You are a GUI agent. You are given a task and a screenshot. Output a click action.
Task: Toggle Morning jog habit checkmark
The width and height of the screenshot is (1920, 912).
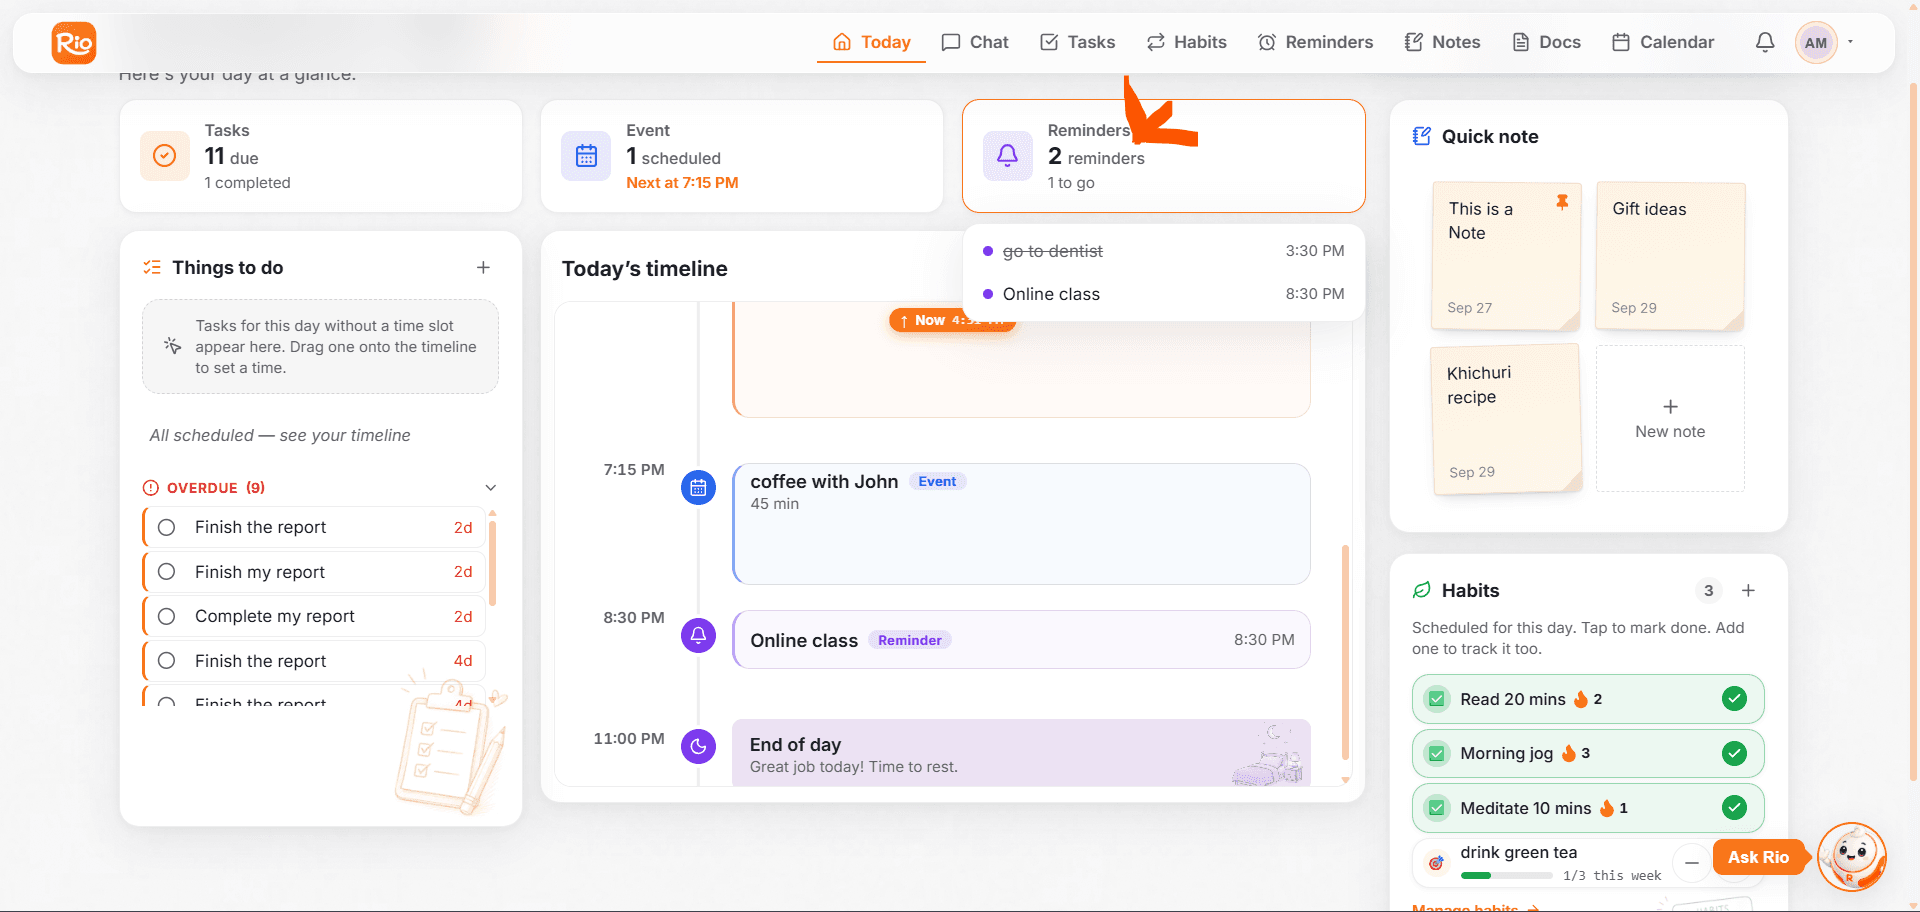pos(1735,753)
